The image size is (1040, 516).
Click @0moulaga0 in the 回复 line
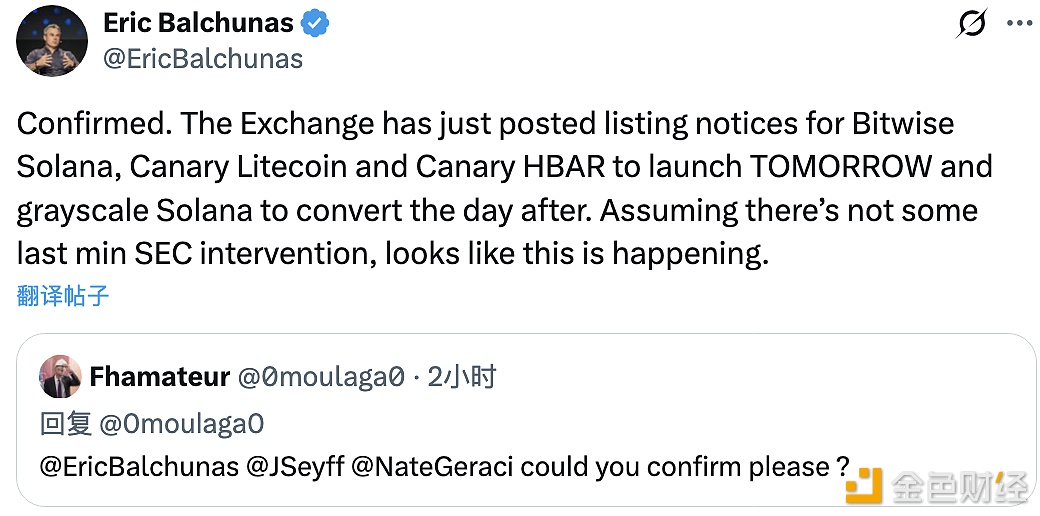181,423
